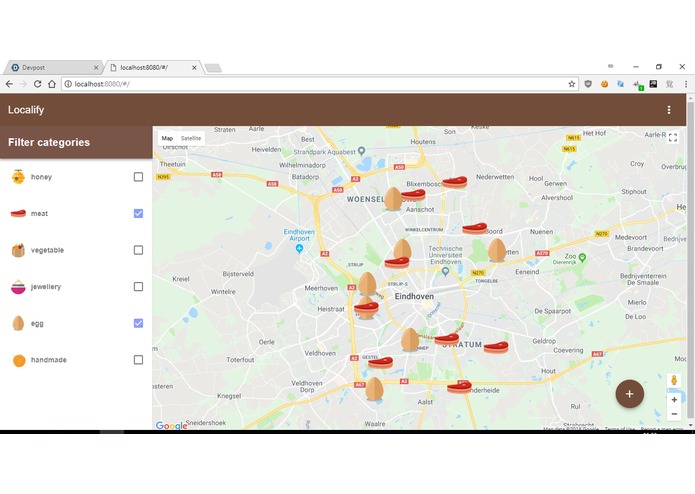The image size is (695, 494).
Task: Close the localhost:8080 tab
Action: pyautogui.click(x=194, y=67)
